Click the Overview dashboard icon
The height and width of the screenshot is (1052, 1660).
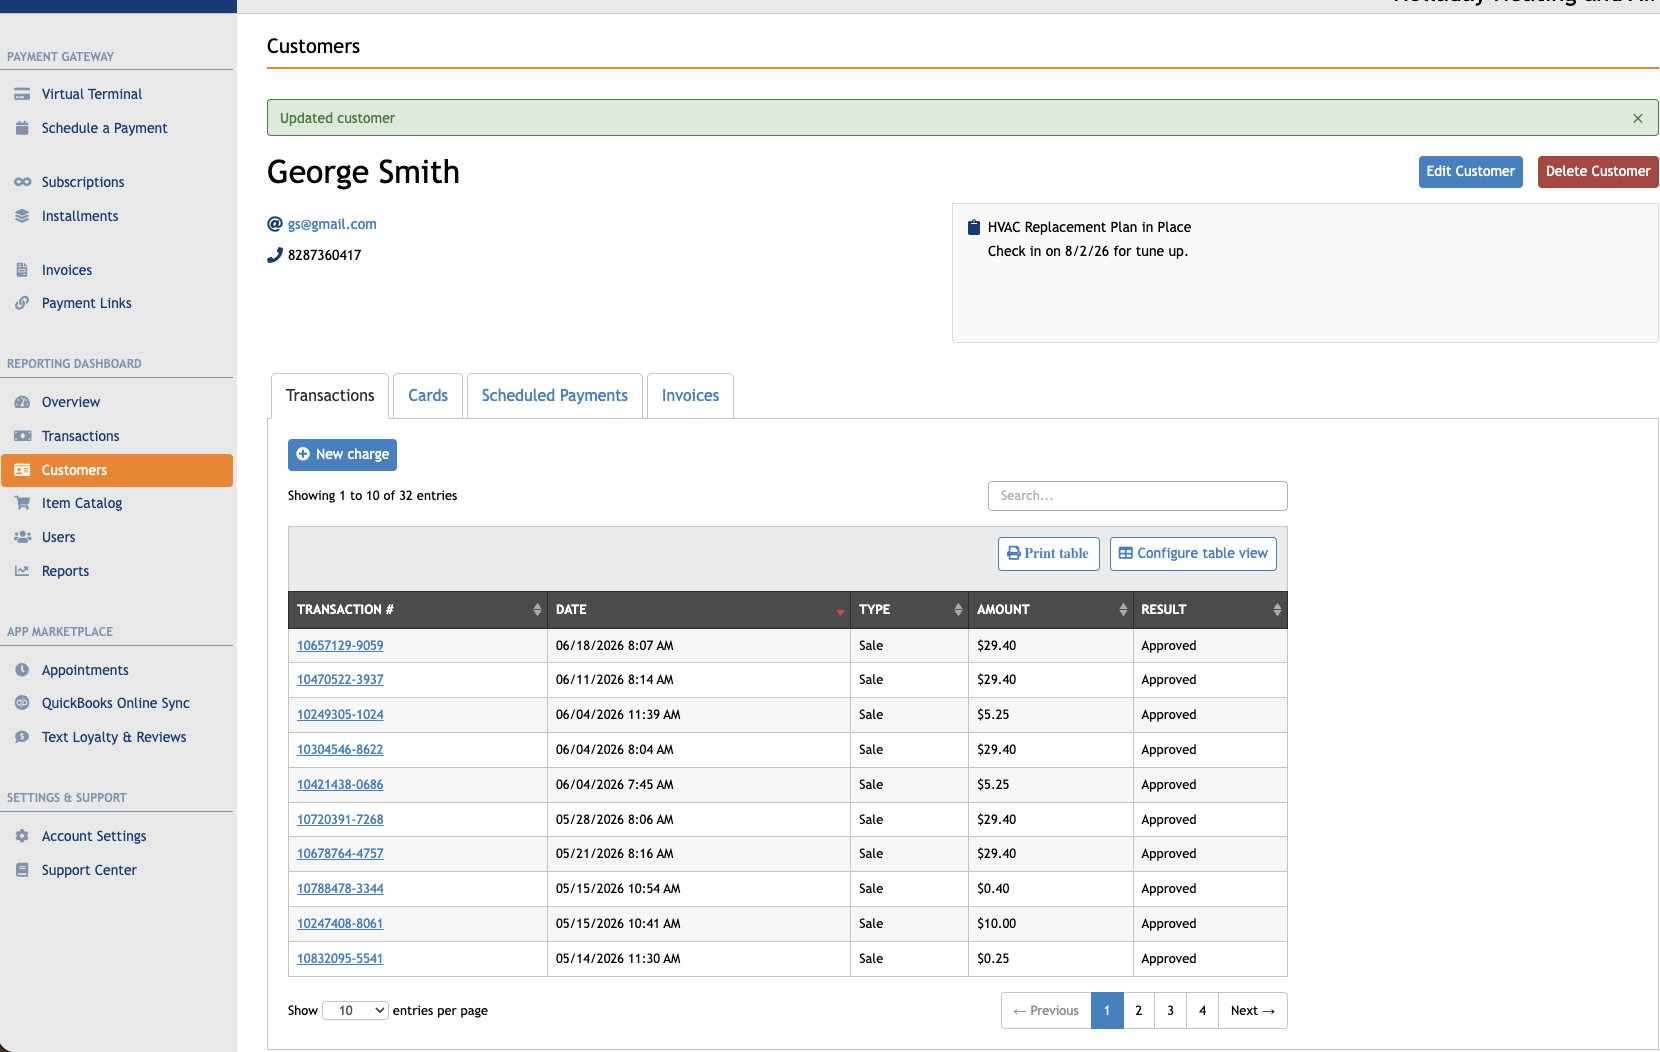[22, 402]
